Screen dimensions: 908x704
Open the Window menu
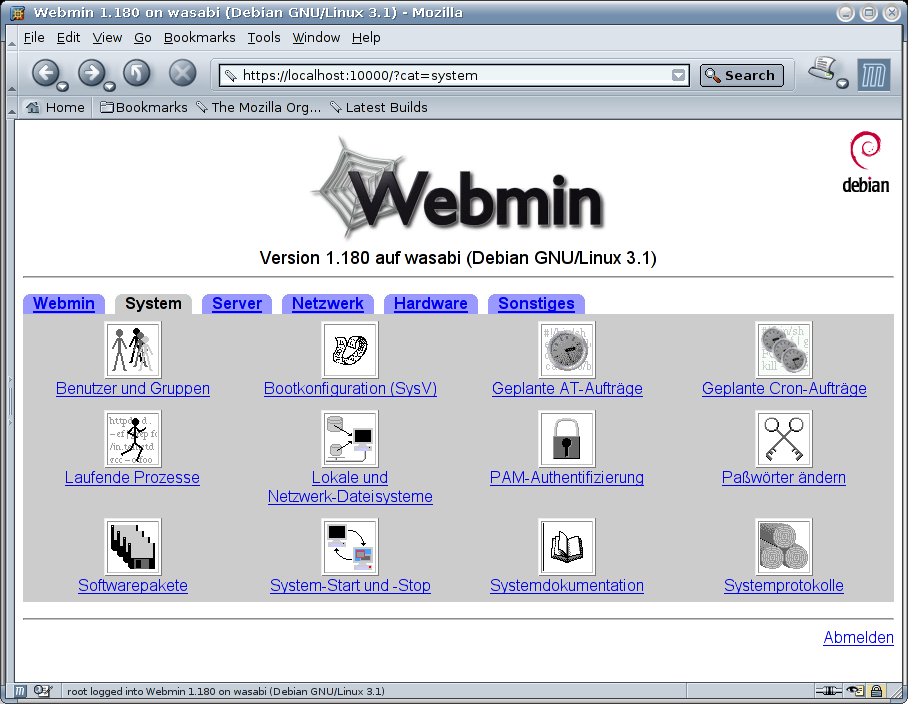tap(316, 38)
